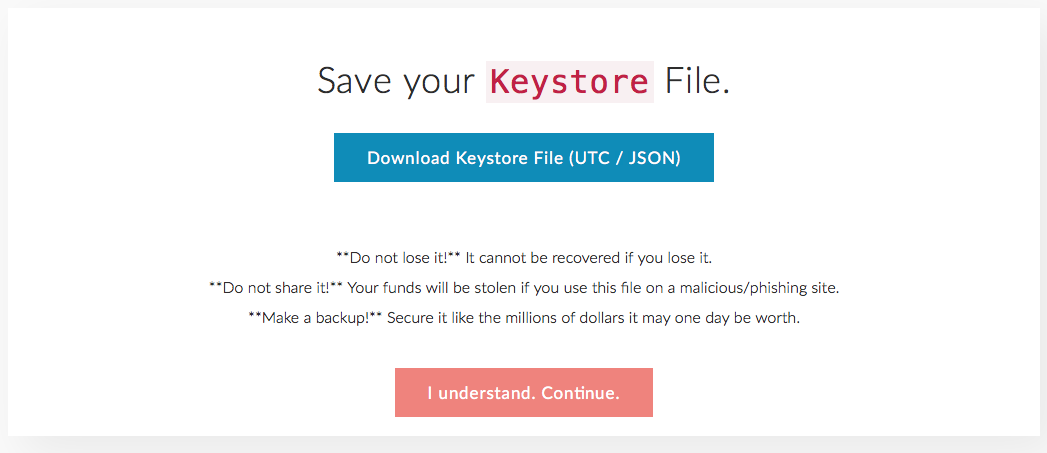
Task: Click Download Keystore File (UTC / JSON) button
Action: point(523,158)
